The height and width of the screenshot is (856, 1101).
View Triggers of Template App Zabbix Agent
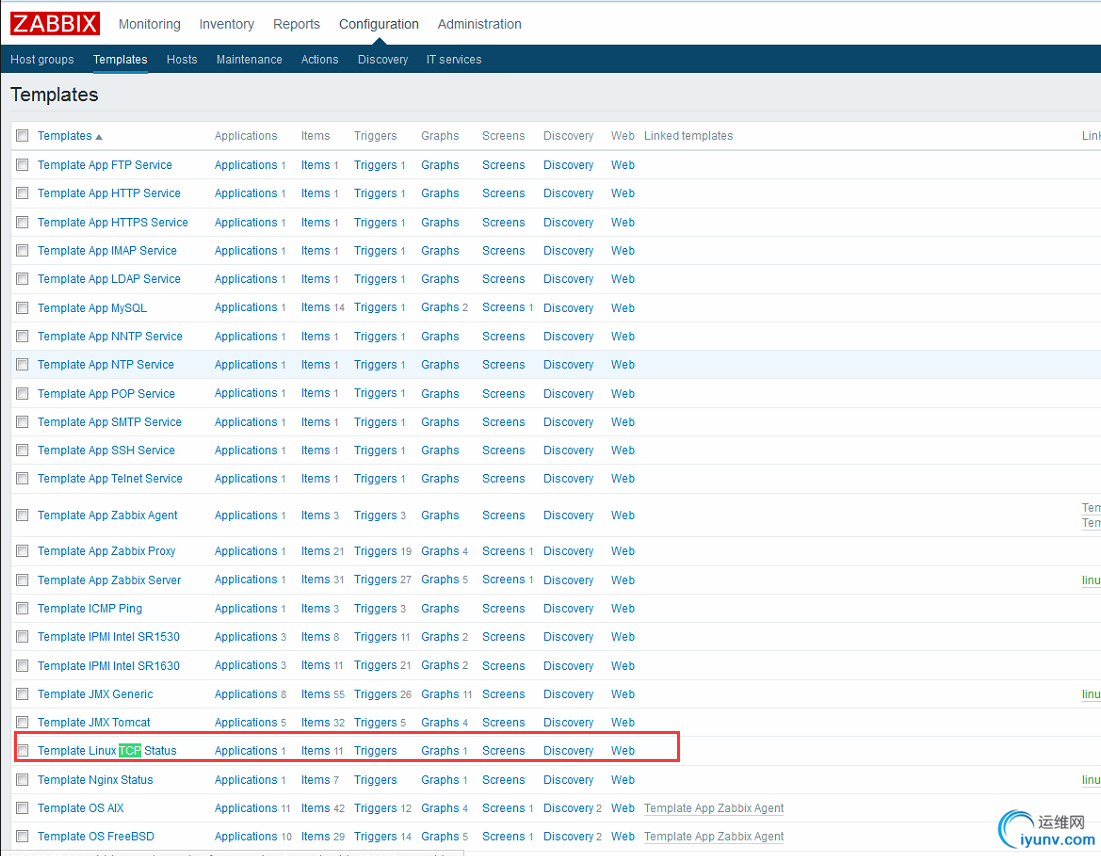[376, 515]
